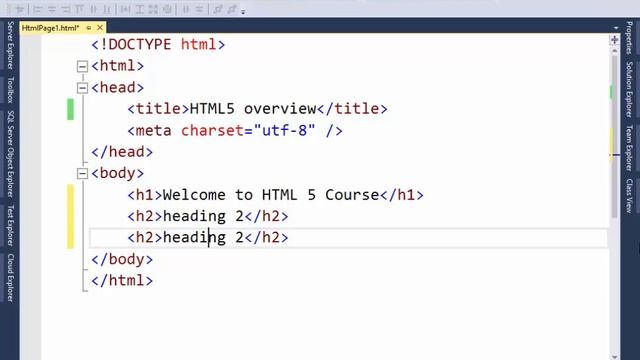Click the Welcome to HTML 5 Course heading text

point(271,195)
